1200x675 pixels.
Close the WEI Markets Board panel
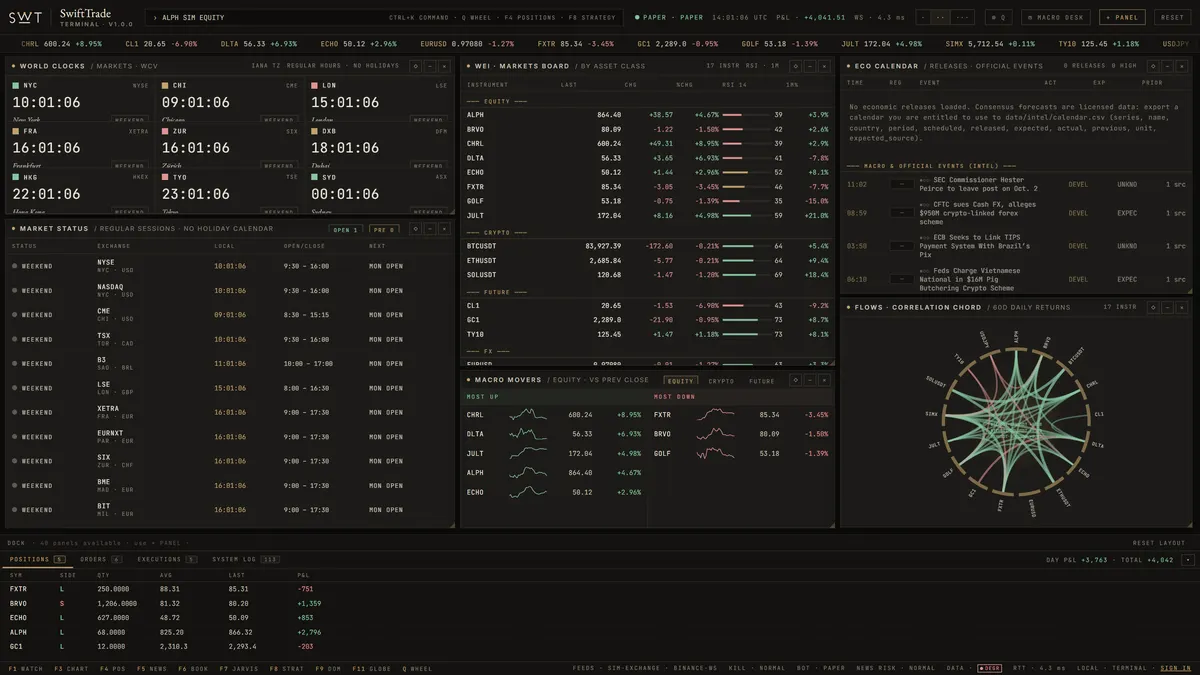[825, 66]
